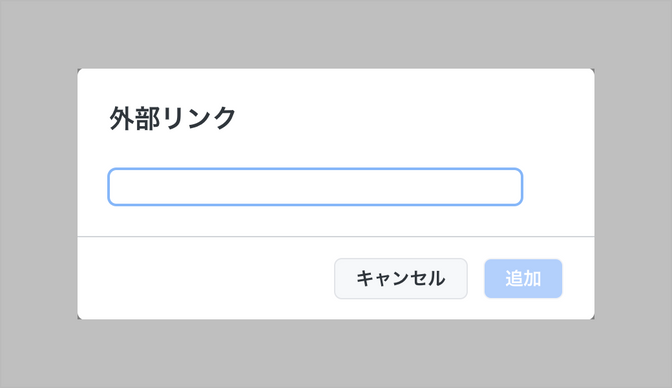Image resolution: width=672 pixels, height=388 pixels.
Task: Click the gray overlay above the dialog
Action: [336, 34]
